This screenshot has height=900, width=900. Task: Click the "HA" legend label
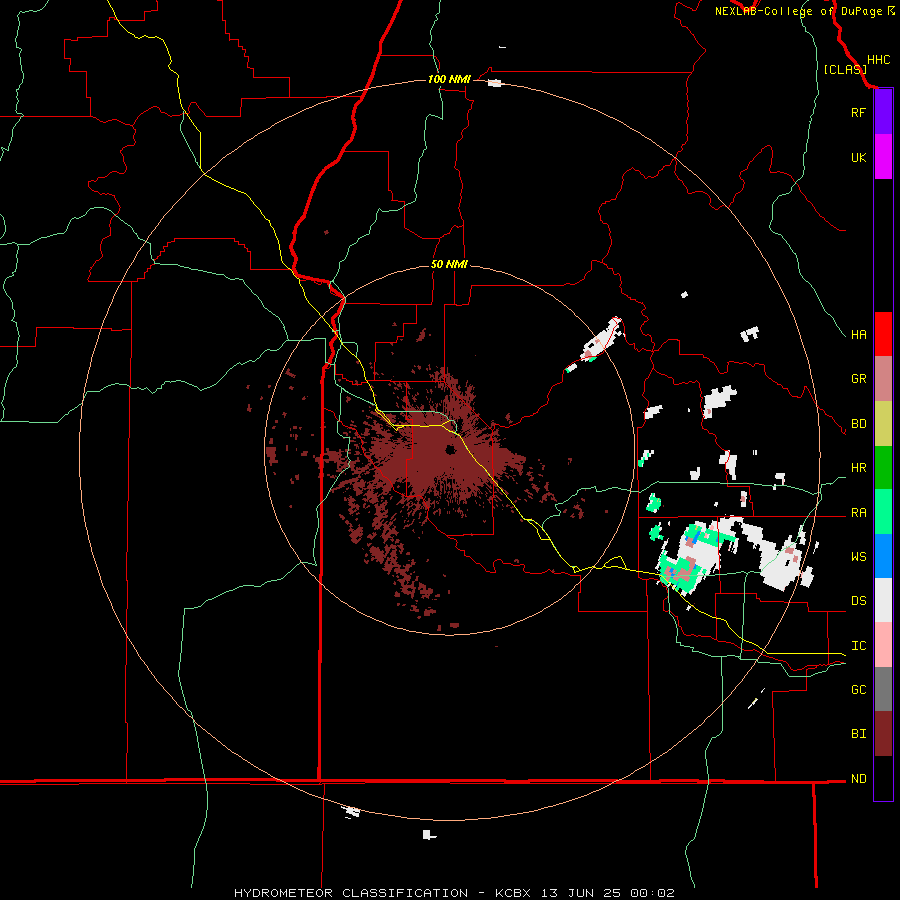(x=858, y=335)
